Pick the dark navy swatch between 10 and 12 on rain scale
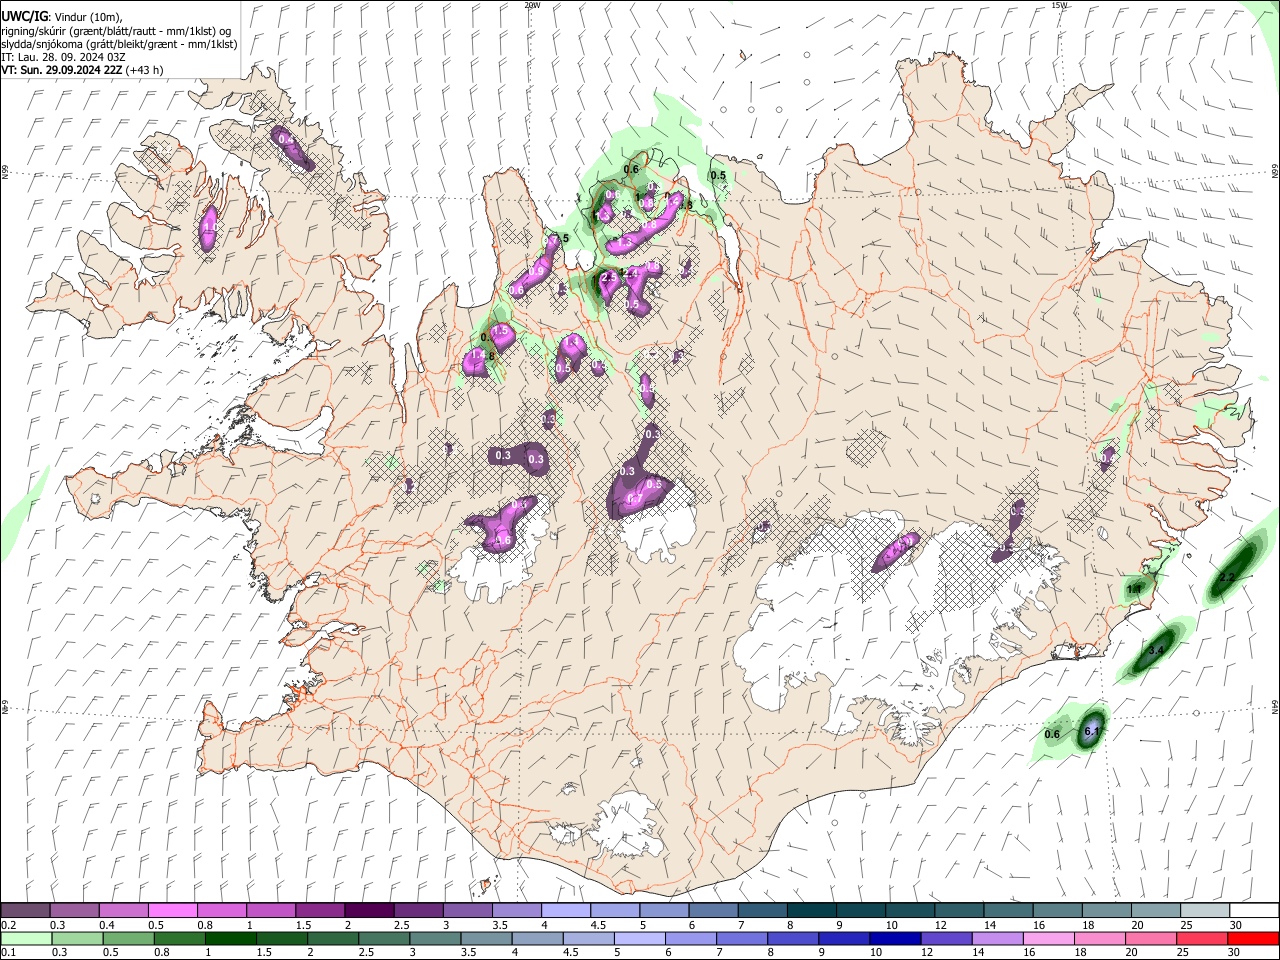Image resolution: width=1280 pixels, height=960 pixels. click(894, 938)
